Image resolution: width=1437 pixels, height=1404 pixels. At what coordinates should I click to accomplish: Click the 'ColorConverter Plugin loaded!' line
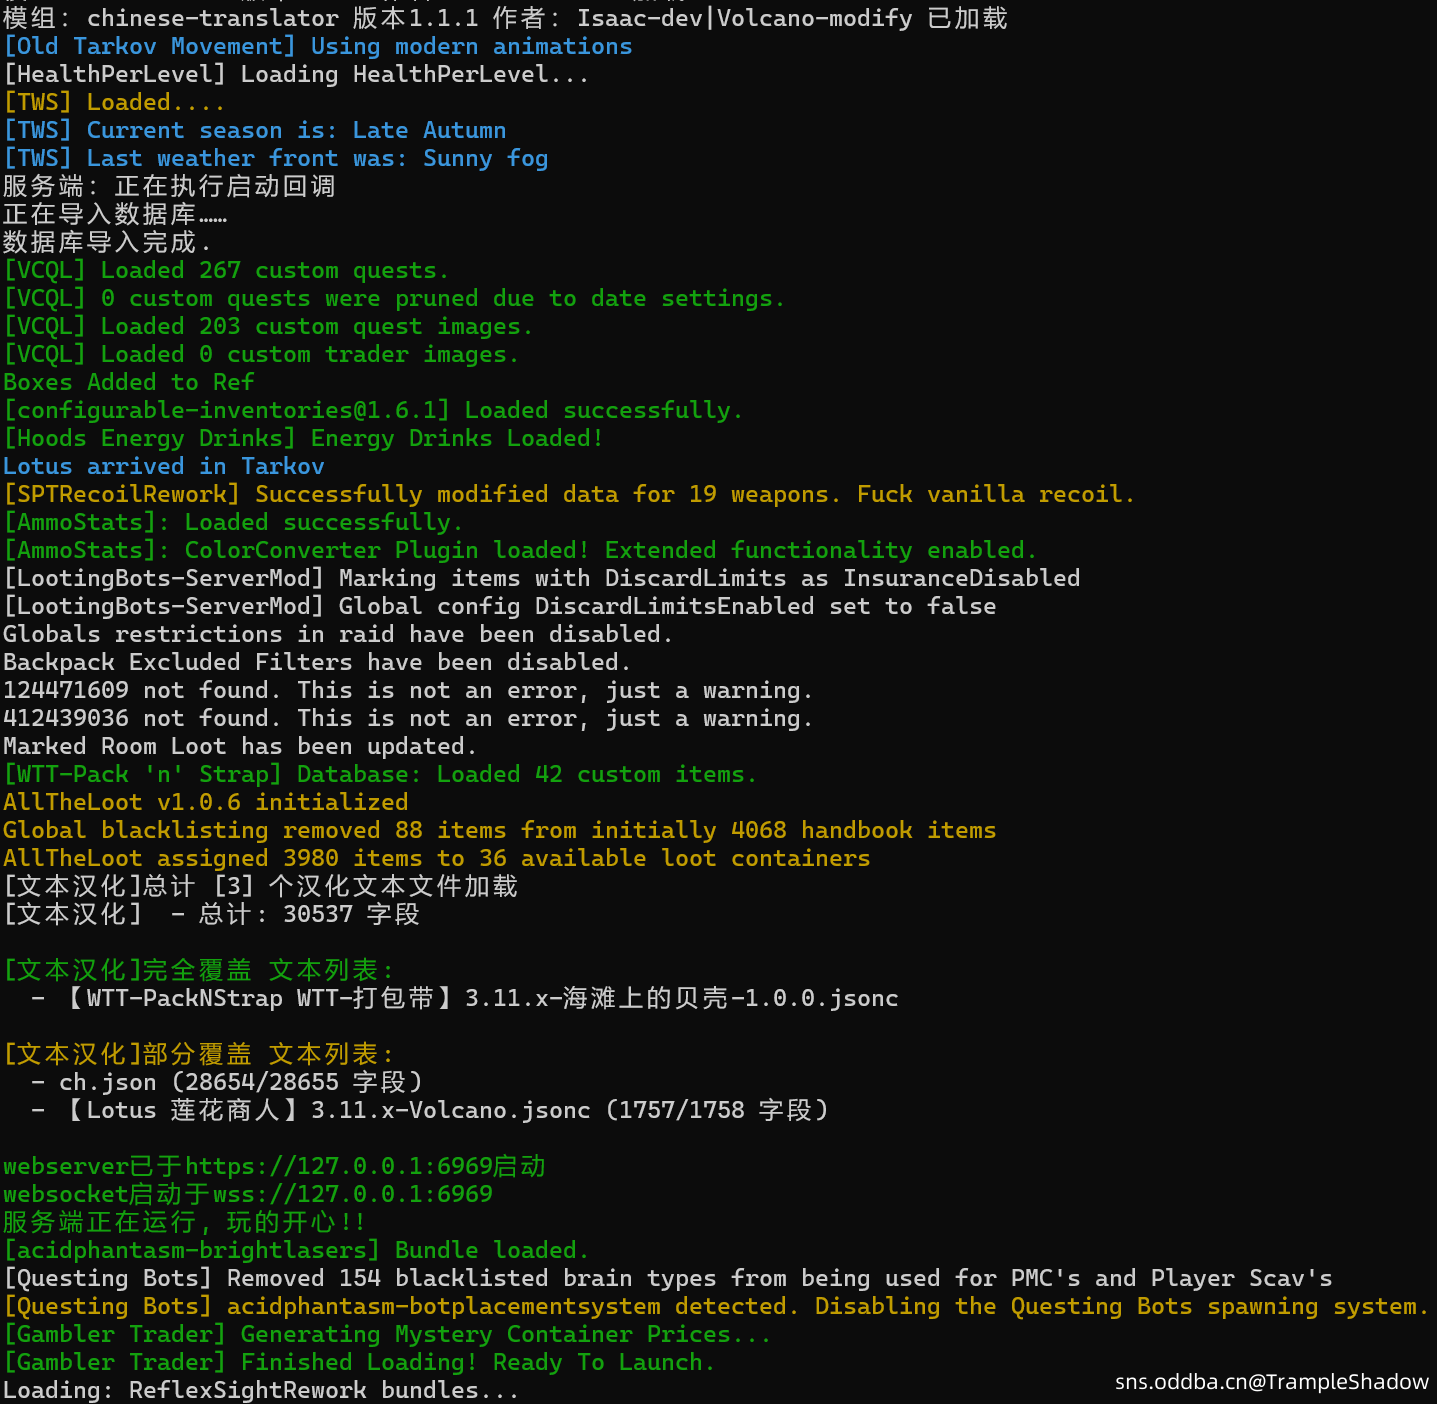pyautogui.click(x=520, y=551)
